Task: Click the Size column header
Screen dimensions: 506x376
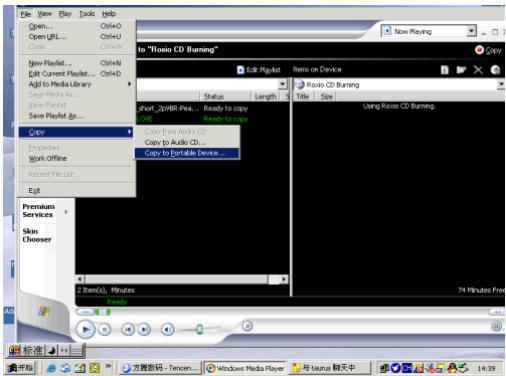Action: [x=326, y=96]
